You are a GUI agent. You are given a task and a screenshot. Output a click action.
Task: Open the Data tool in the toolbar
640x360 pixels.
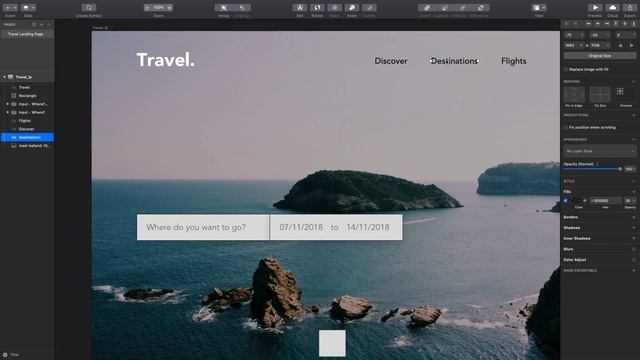click(28, 8)
